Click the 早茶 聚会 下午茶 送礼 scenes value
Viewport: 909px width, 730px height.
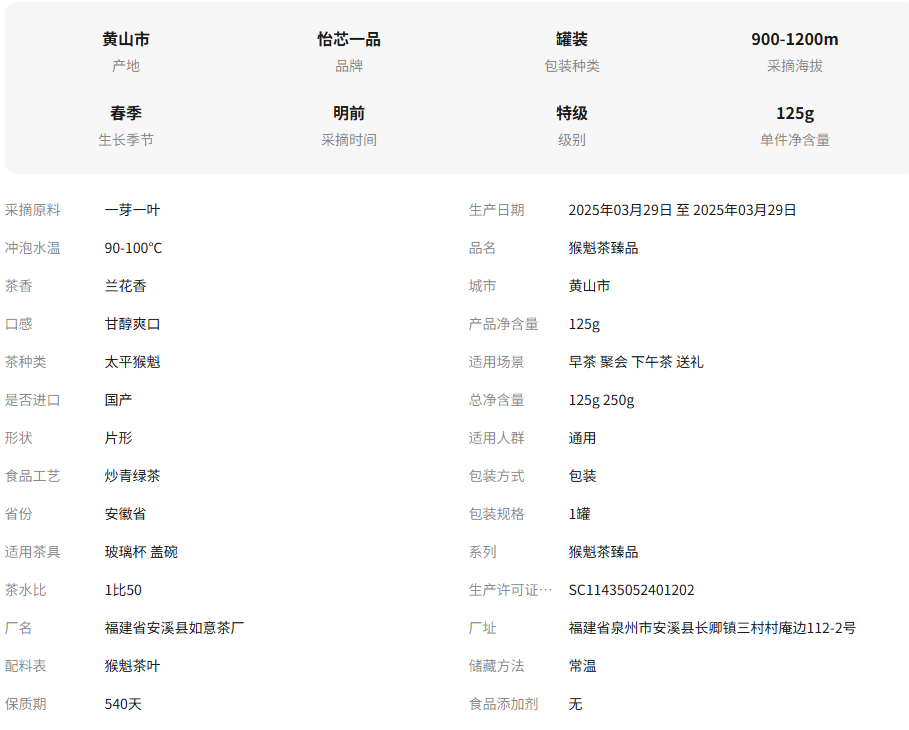click(635, 362)
